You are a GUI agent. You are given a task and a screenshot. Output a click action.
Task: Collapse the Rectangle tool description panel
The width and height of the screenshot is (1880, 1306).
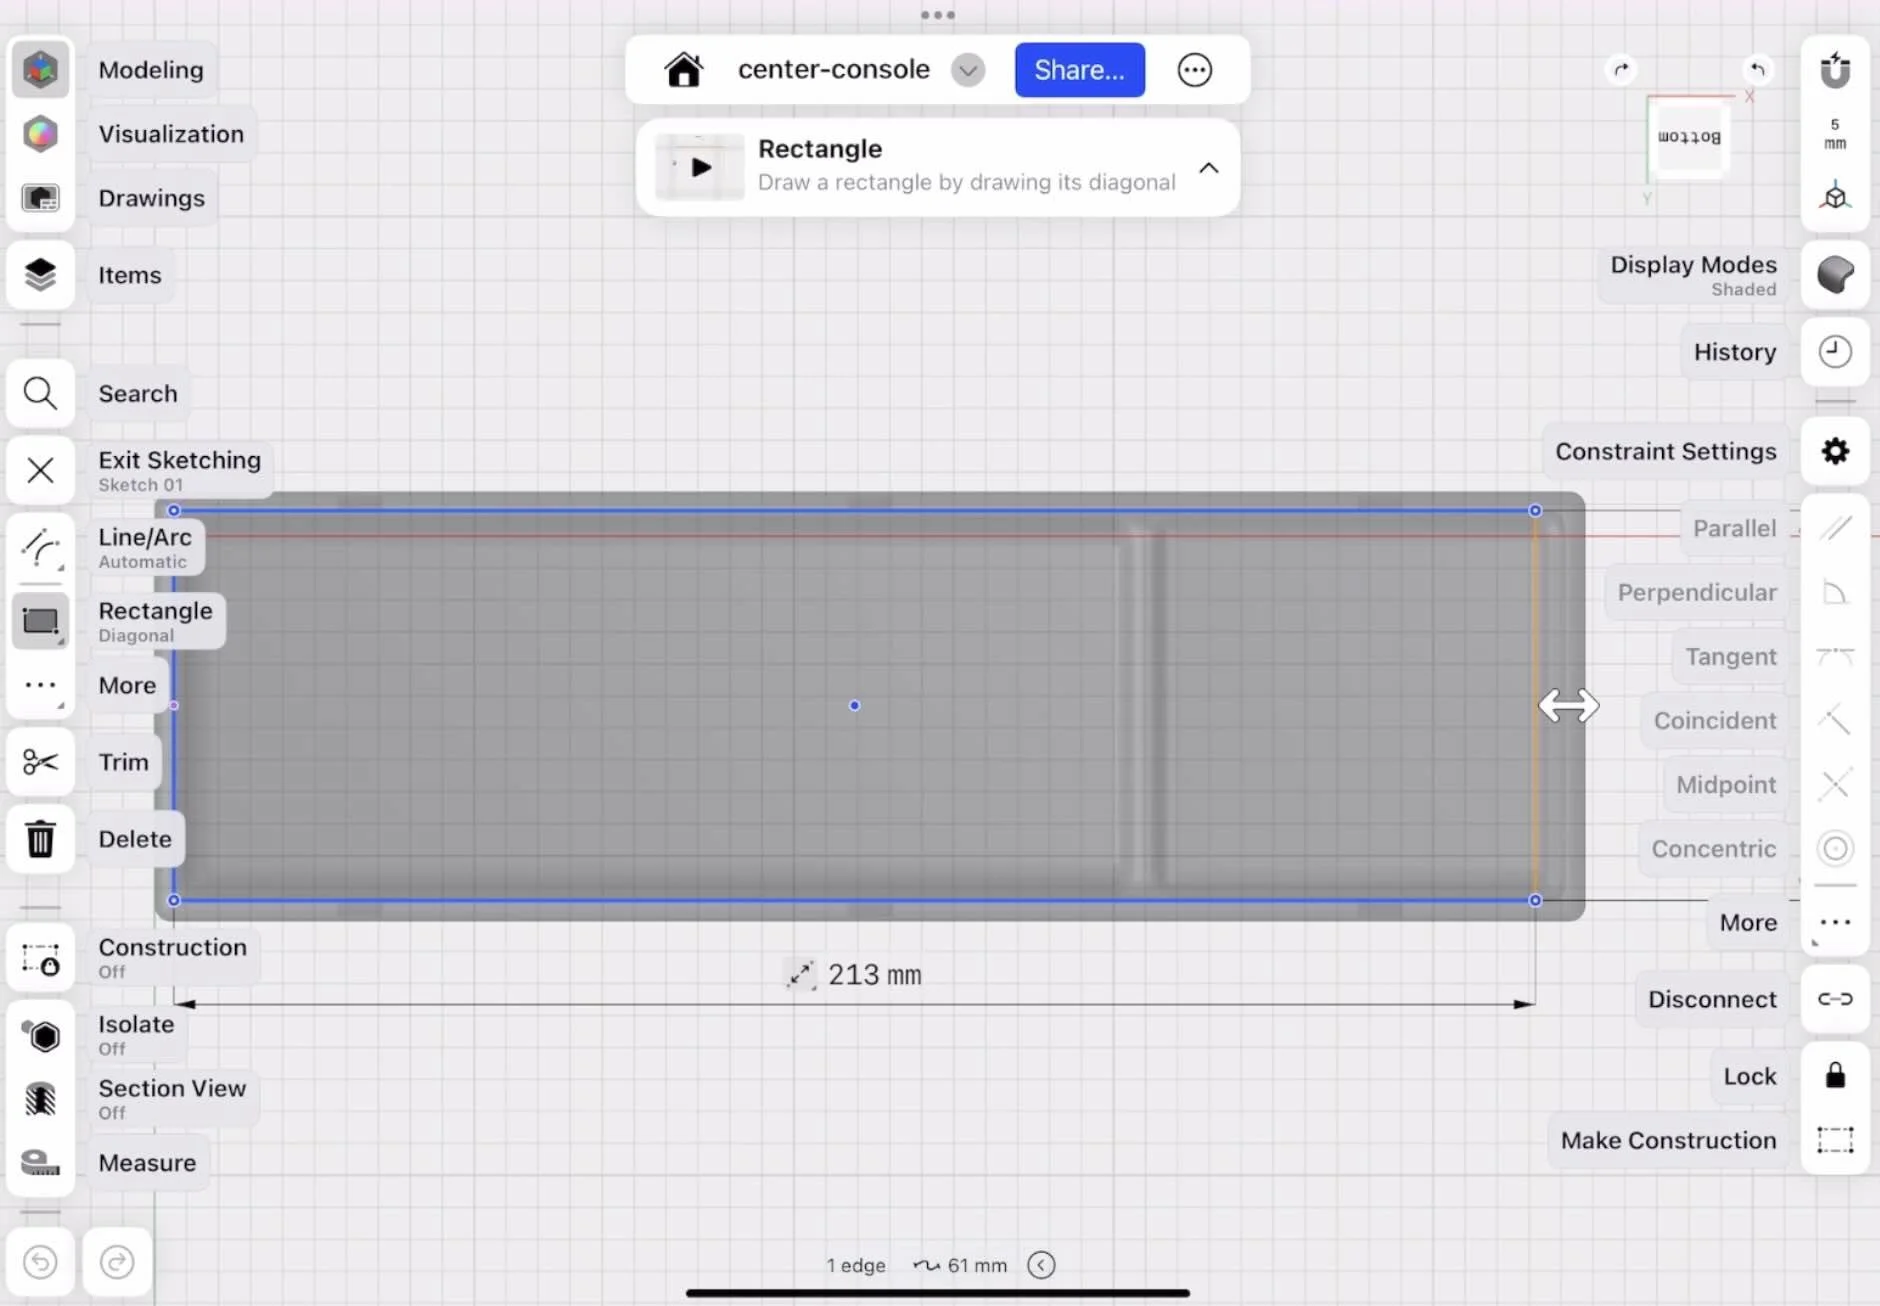point(1207,168)
